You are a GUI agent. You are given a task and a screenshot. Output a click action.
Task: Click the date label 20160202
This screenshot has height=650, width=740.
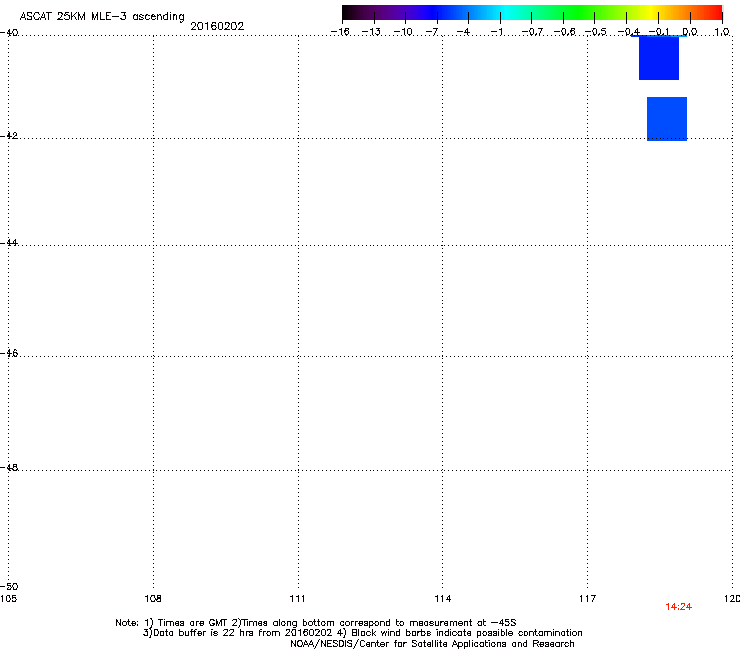217,26
